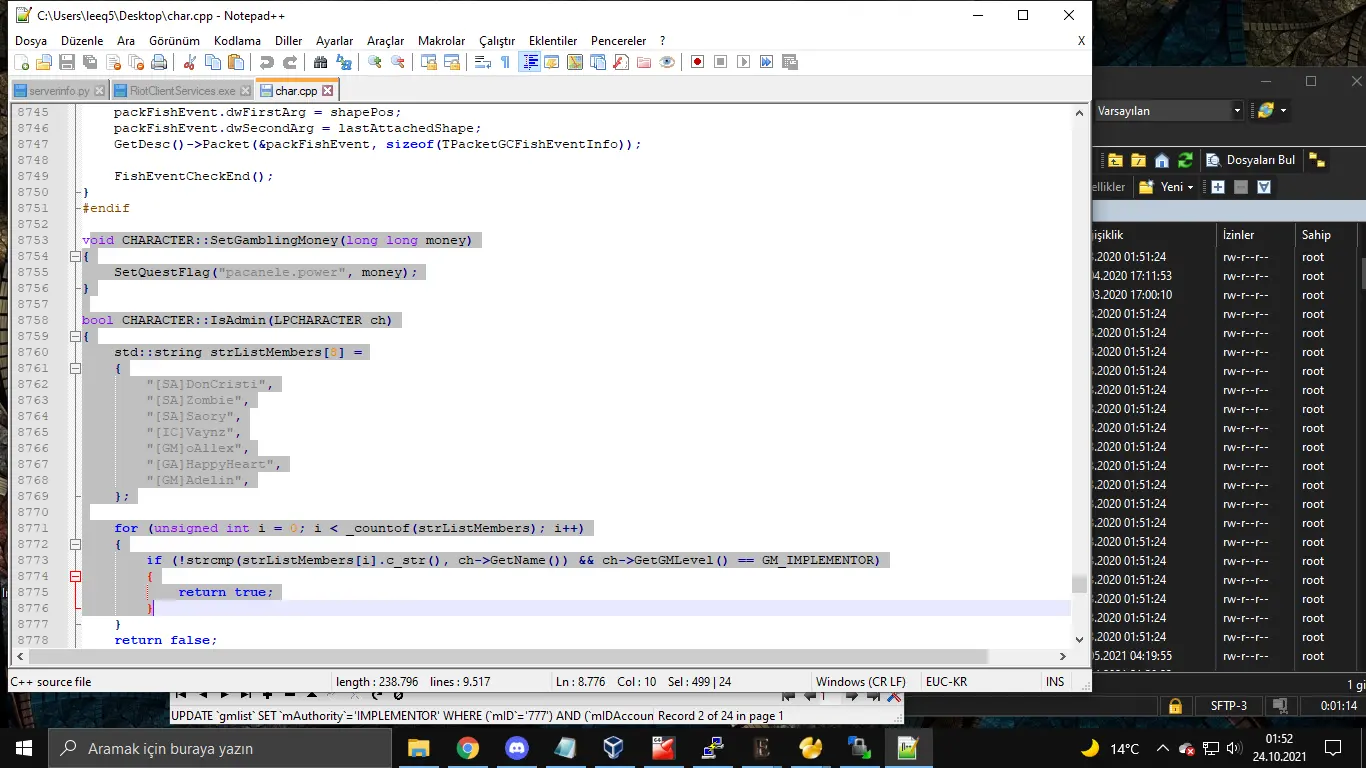The width and height of the screenshot is (1366, 768).
Task: Start macro recording with the red dot
Action: (x=697, y=62)
